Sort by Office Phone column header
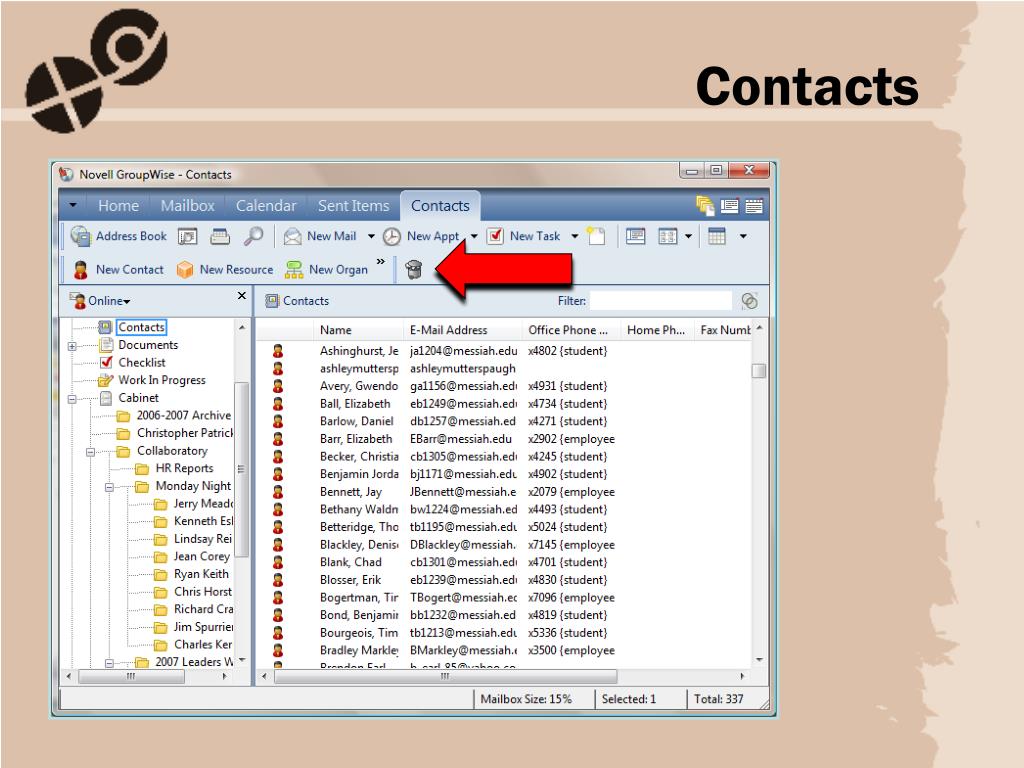The height and width of the screenshot is (768, 1024). [568, 330]
